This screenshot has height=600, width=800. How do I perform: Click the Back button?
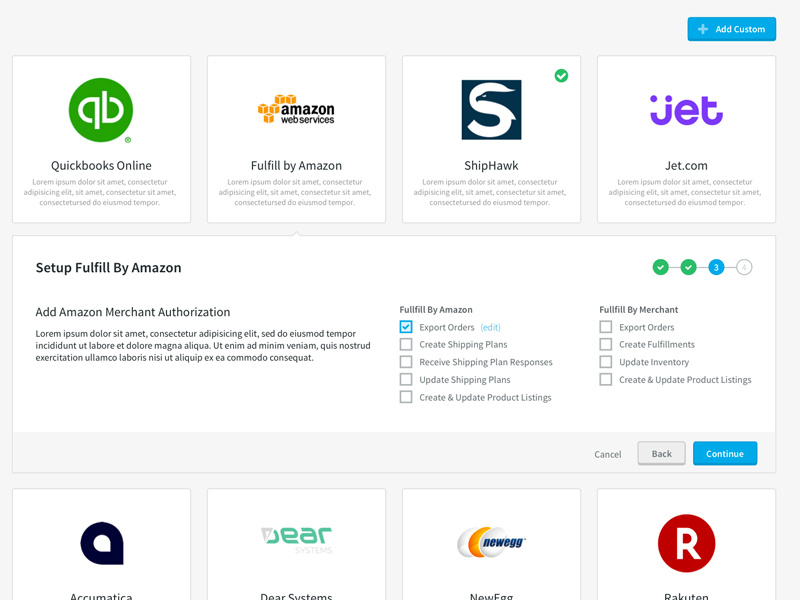pos(662,454)
